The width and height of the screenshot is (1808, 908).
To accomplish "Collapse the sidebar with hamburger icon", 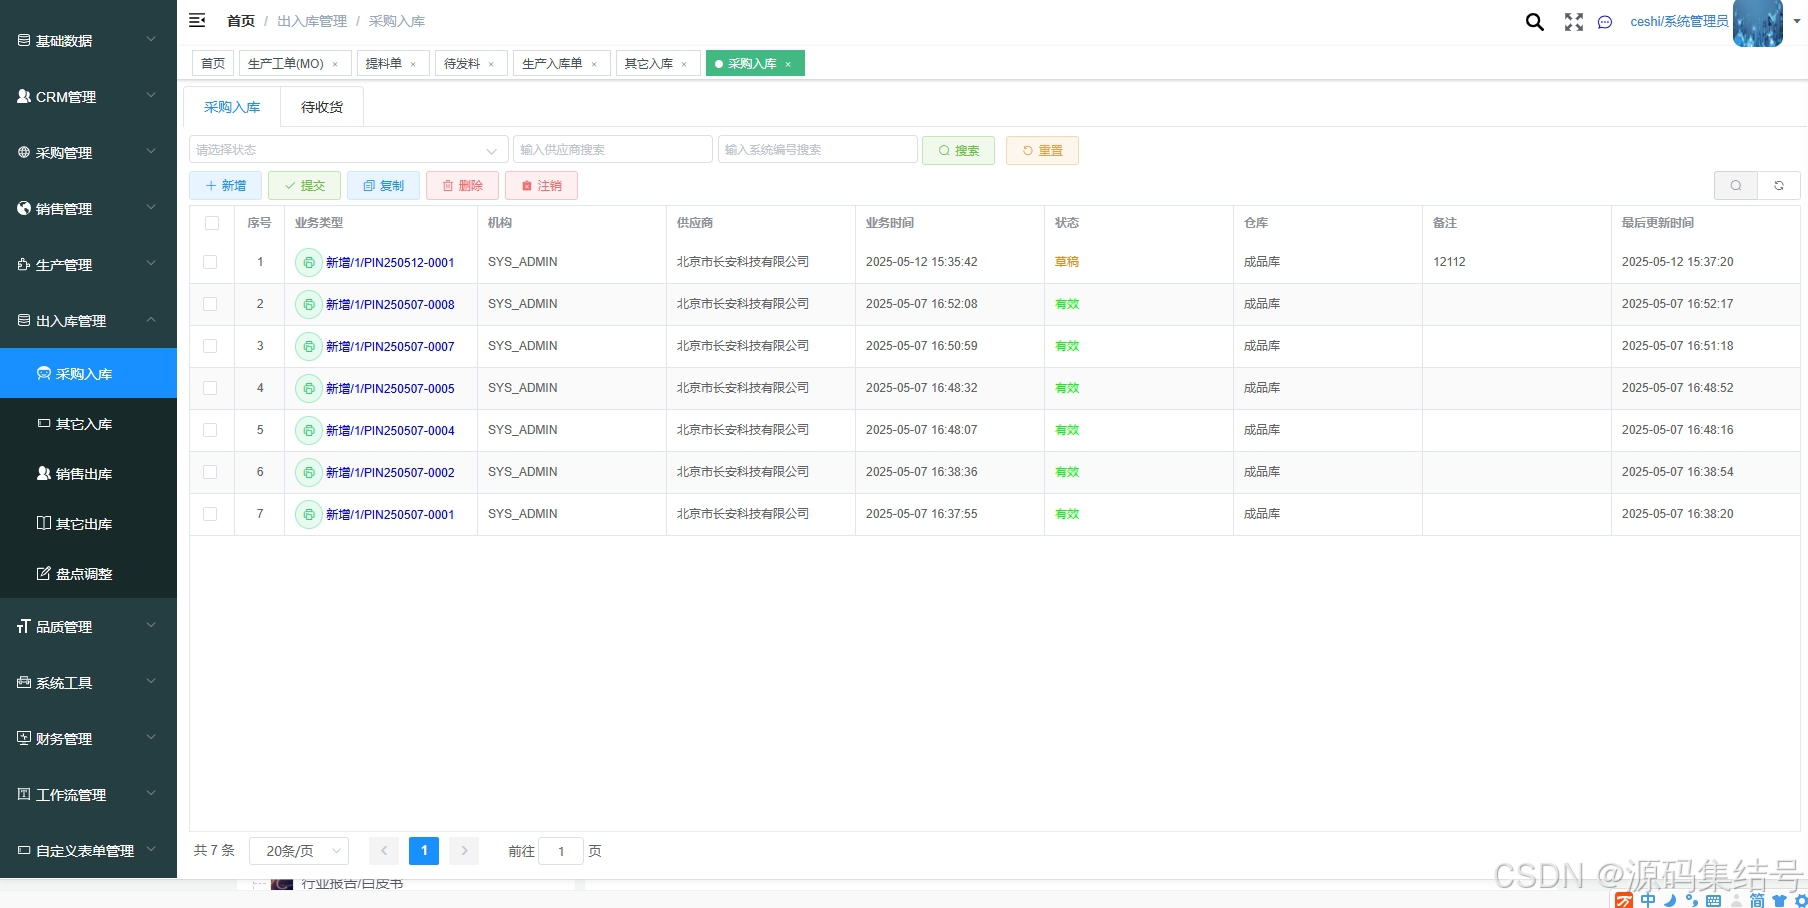I will (197, 20).
